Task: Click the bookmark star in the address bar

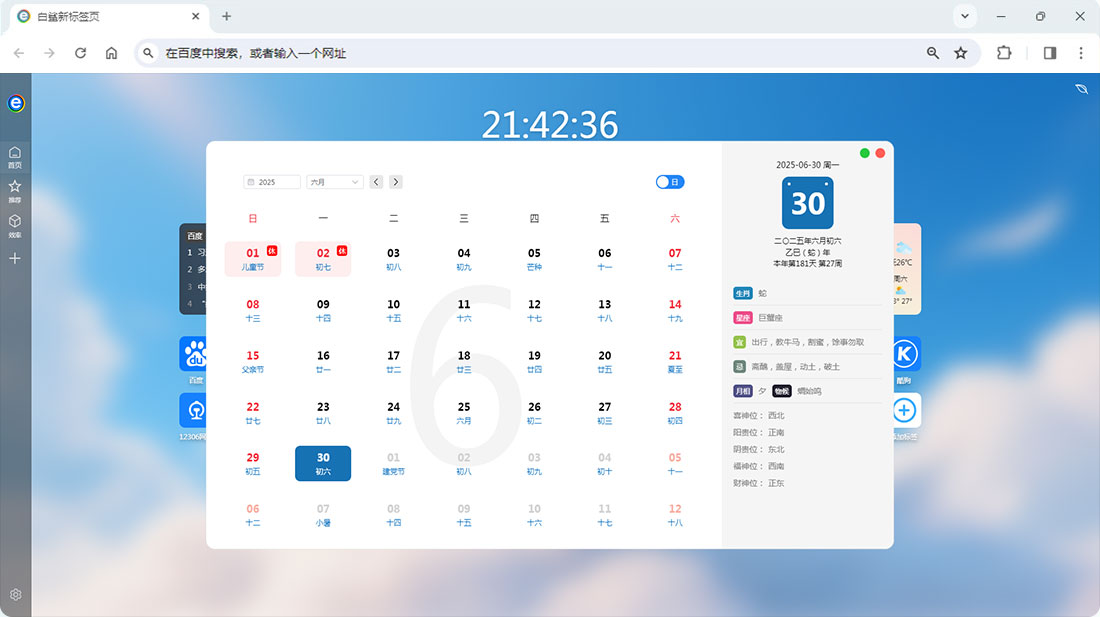Action: [961, 52]
